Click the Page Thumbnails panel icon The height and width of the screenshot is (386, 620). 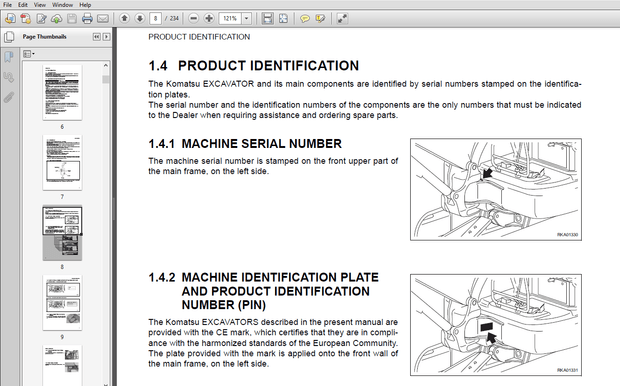[x=9, y=37]
